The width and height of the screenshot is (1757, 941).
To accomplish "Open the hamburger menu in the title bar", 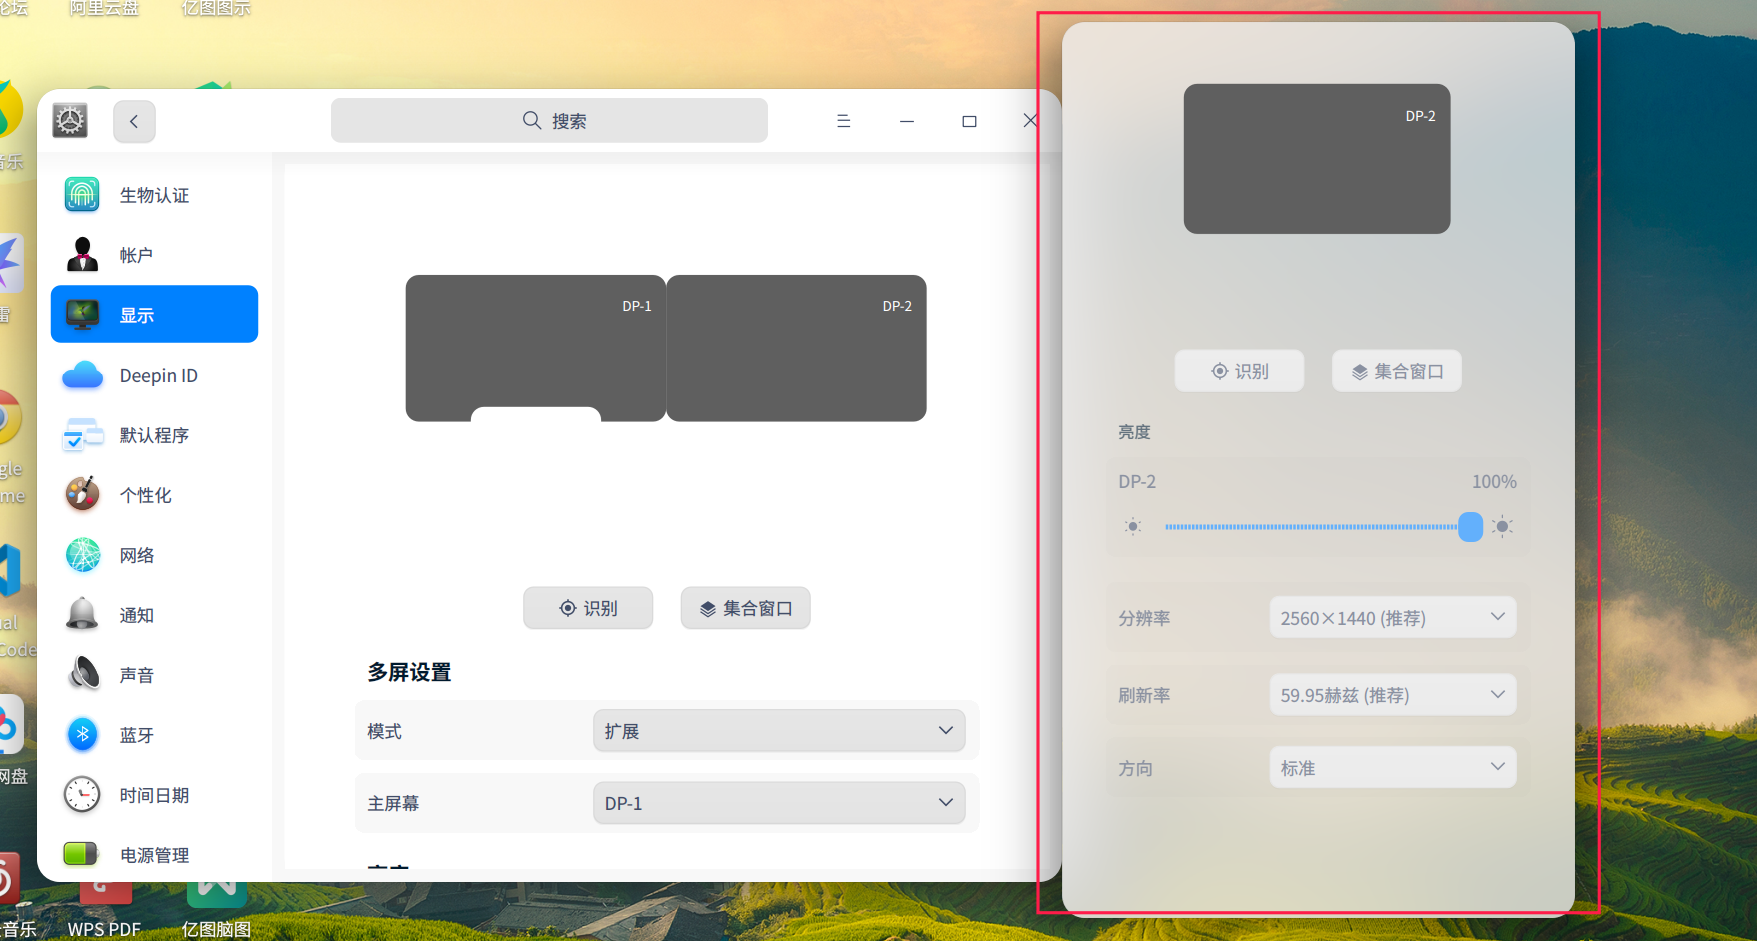I will click(843, 121).
